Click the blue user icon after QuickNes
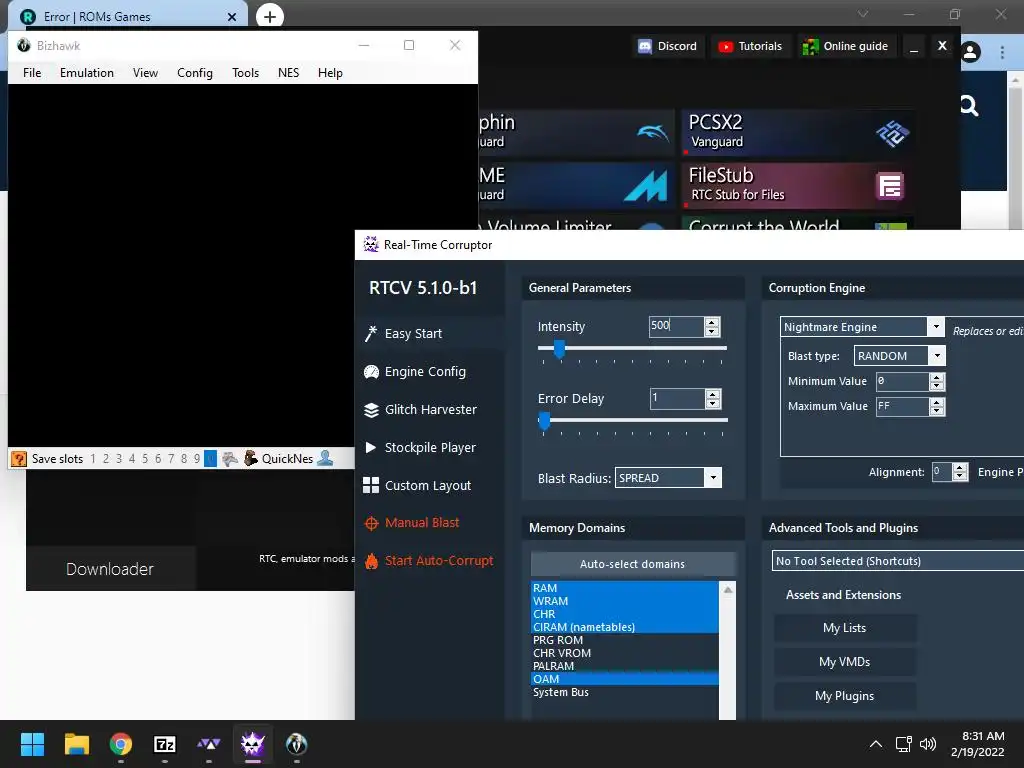Screen dimensions: 1024x768 [325, 458]
